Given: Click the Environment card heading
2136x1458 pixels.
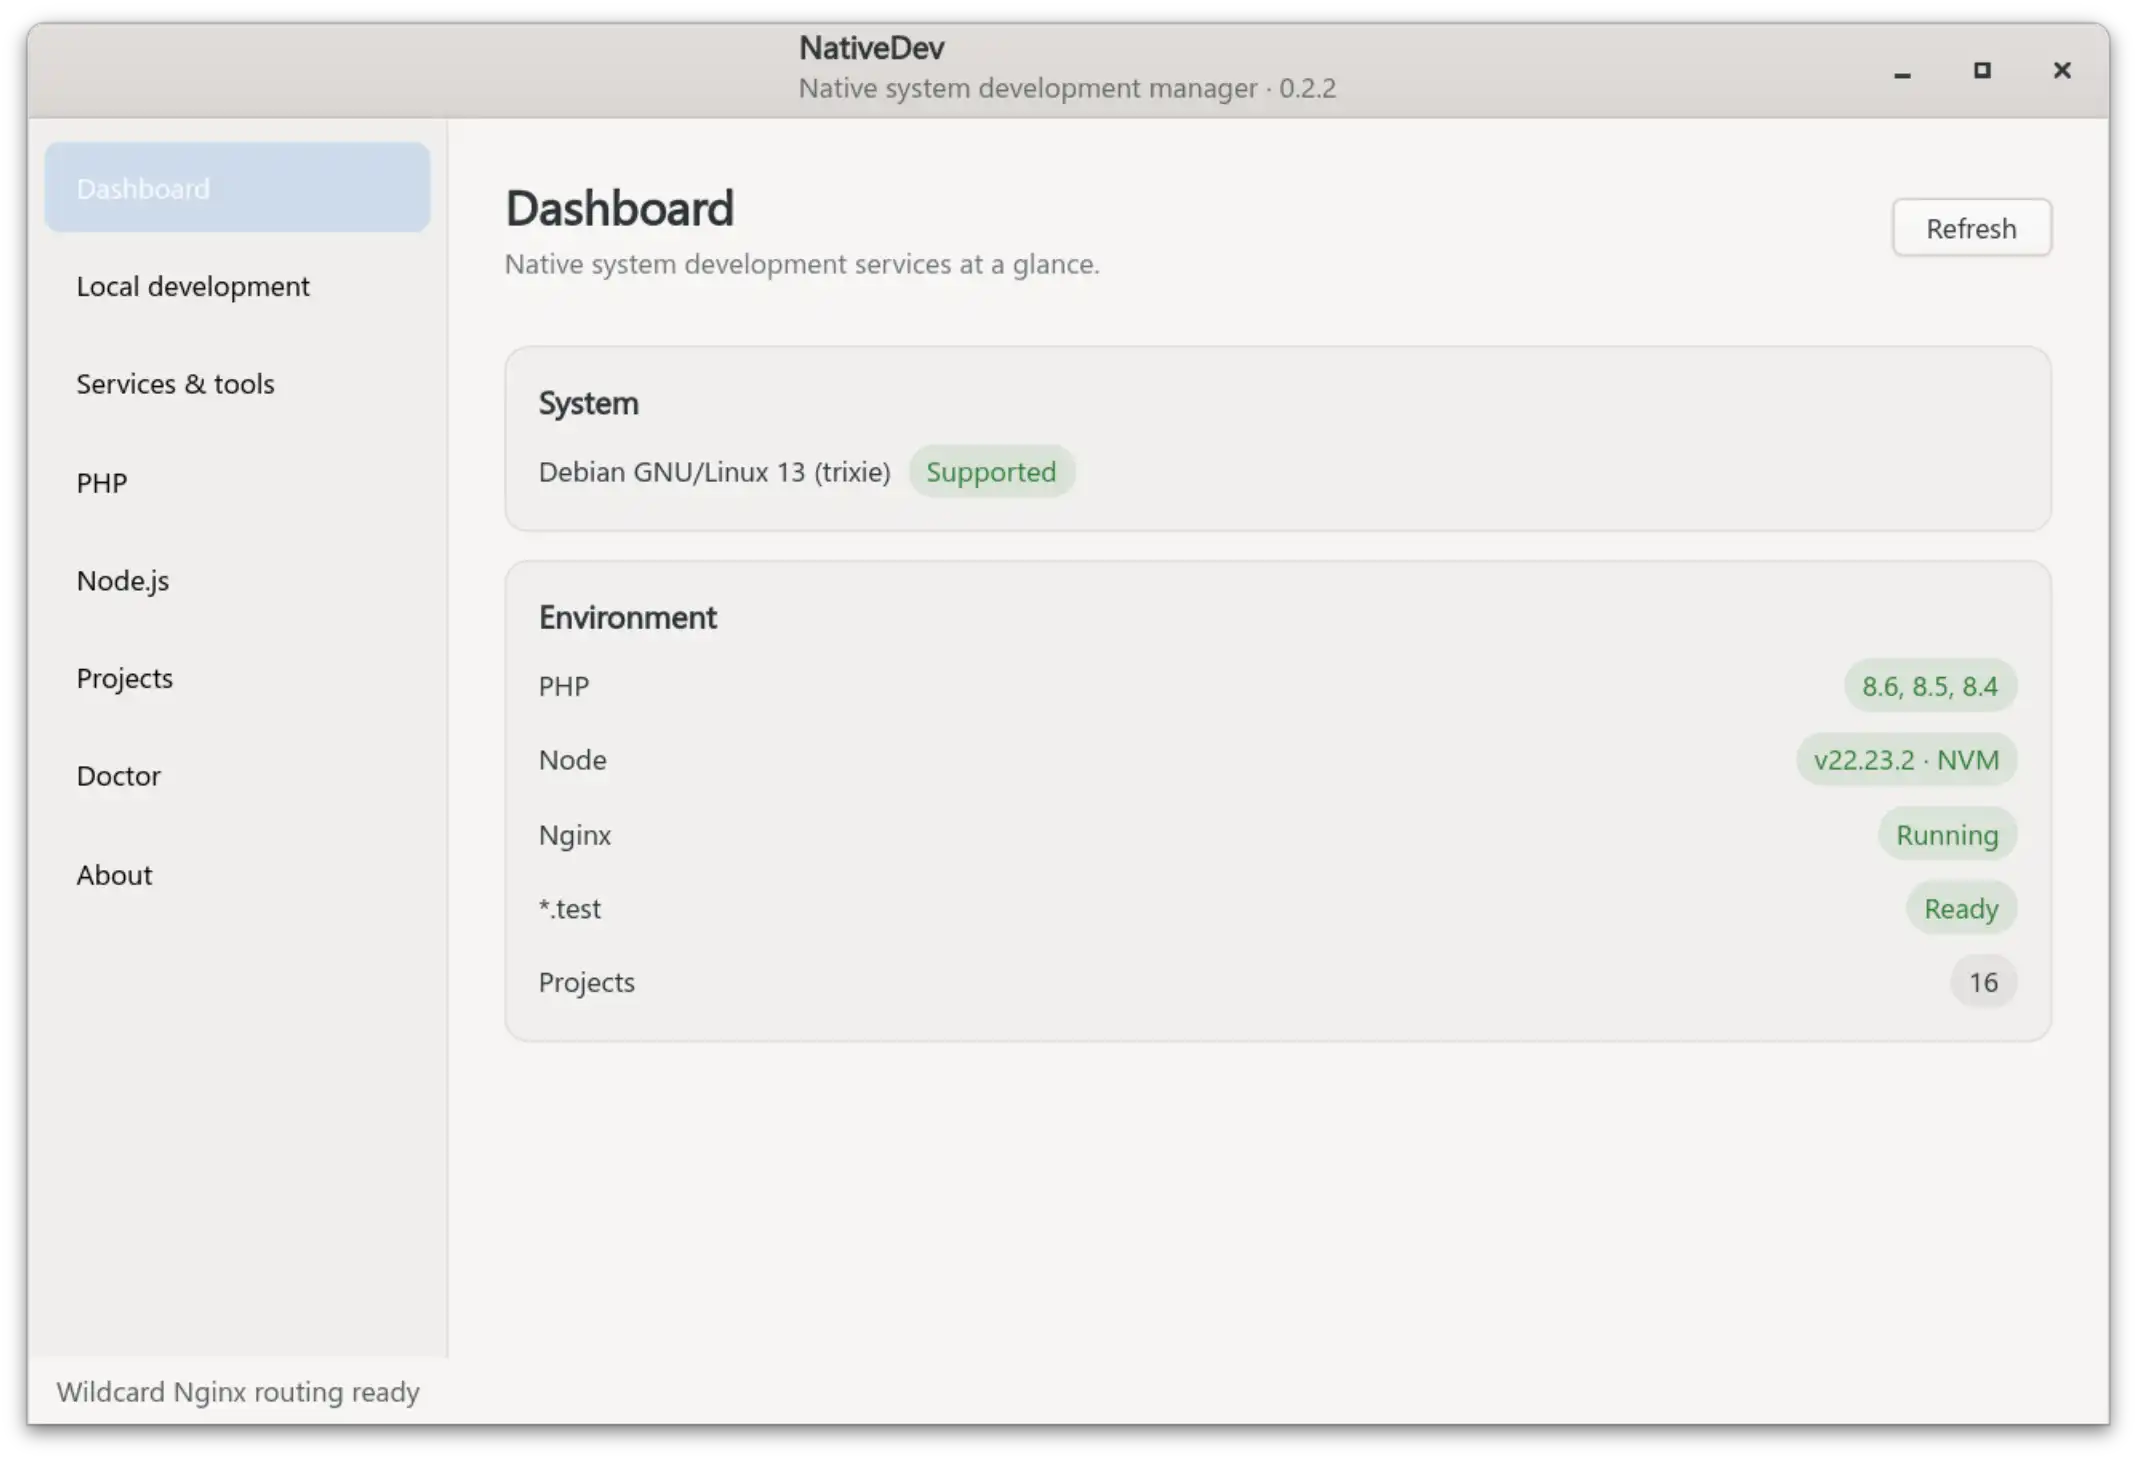Looking at the screenshot, I should point(628,617).
